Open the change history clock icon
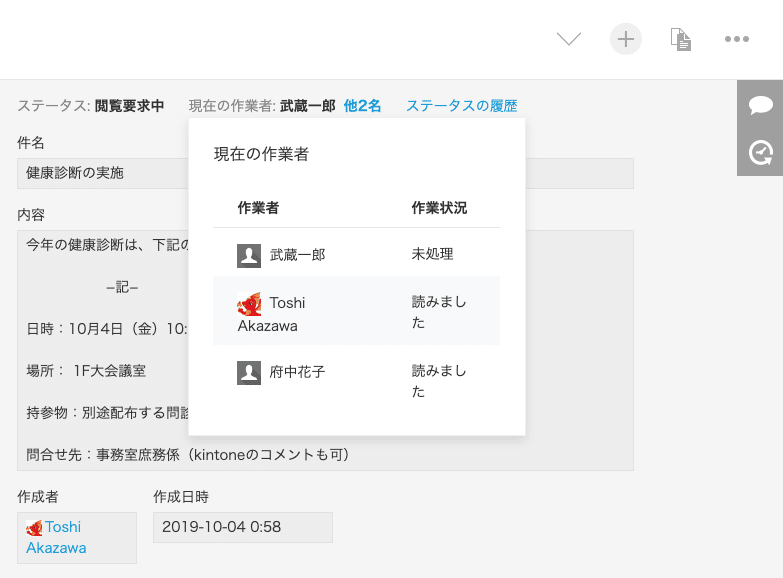783x578 pixels. 761,153
